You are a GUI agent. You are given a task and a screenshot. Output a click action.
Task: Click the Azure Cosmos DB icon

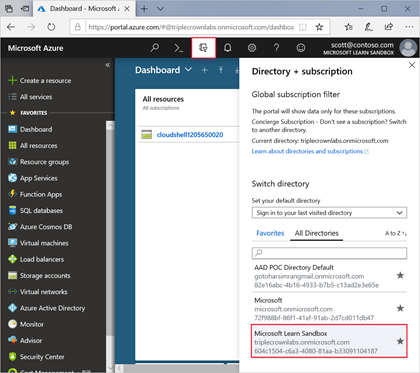pyautogui.click(x=12, y=227)
